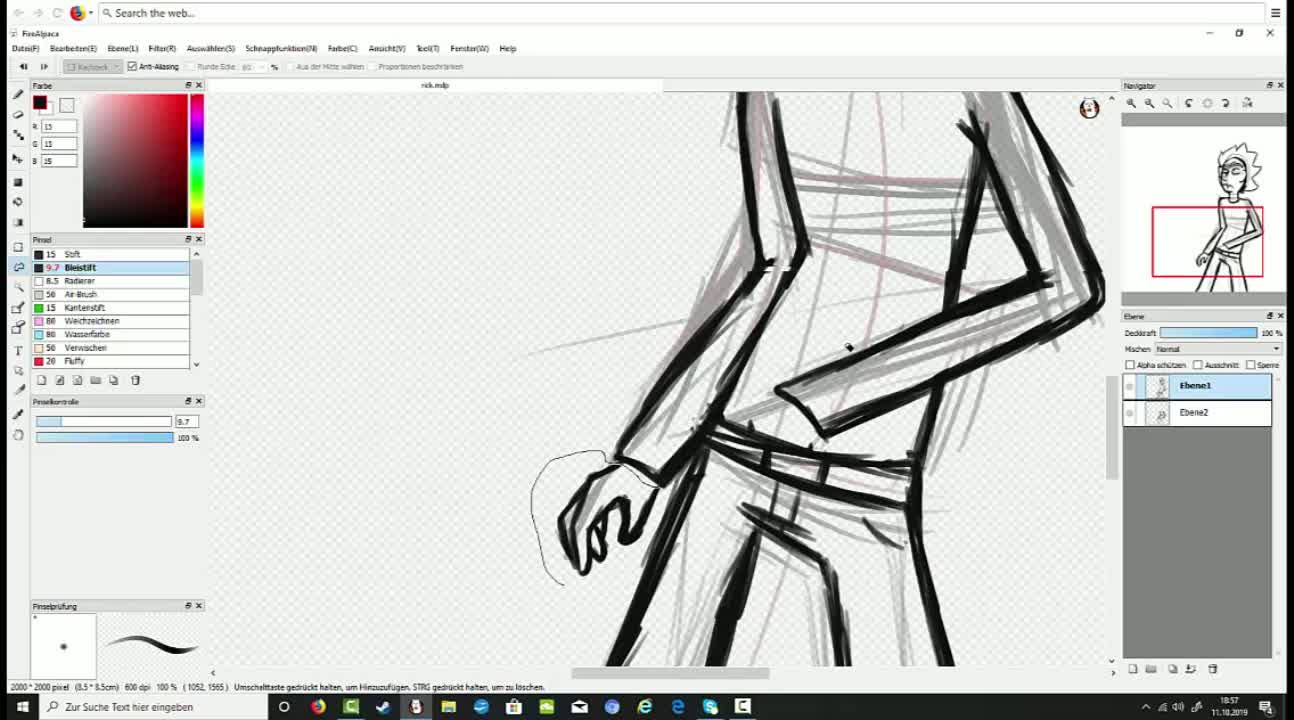Image resolution: width=1294 pixels, height=720 pixels.
Task: Open browser menu arrow beside Firefox logo
Action: click(91, 13)
